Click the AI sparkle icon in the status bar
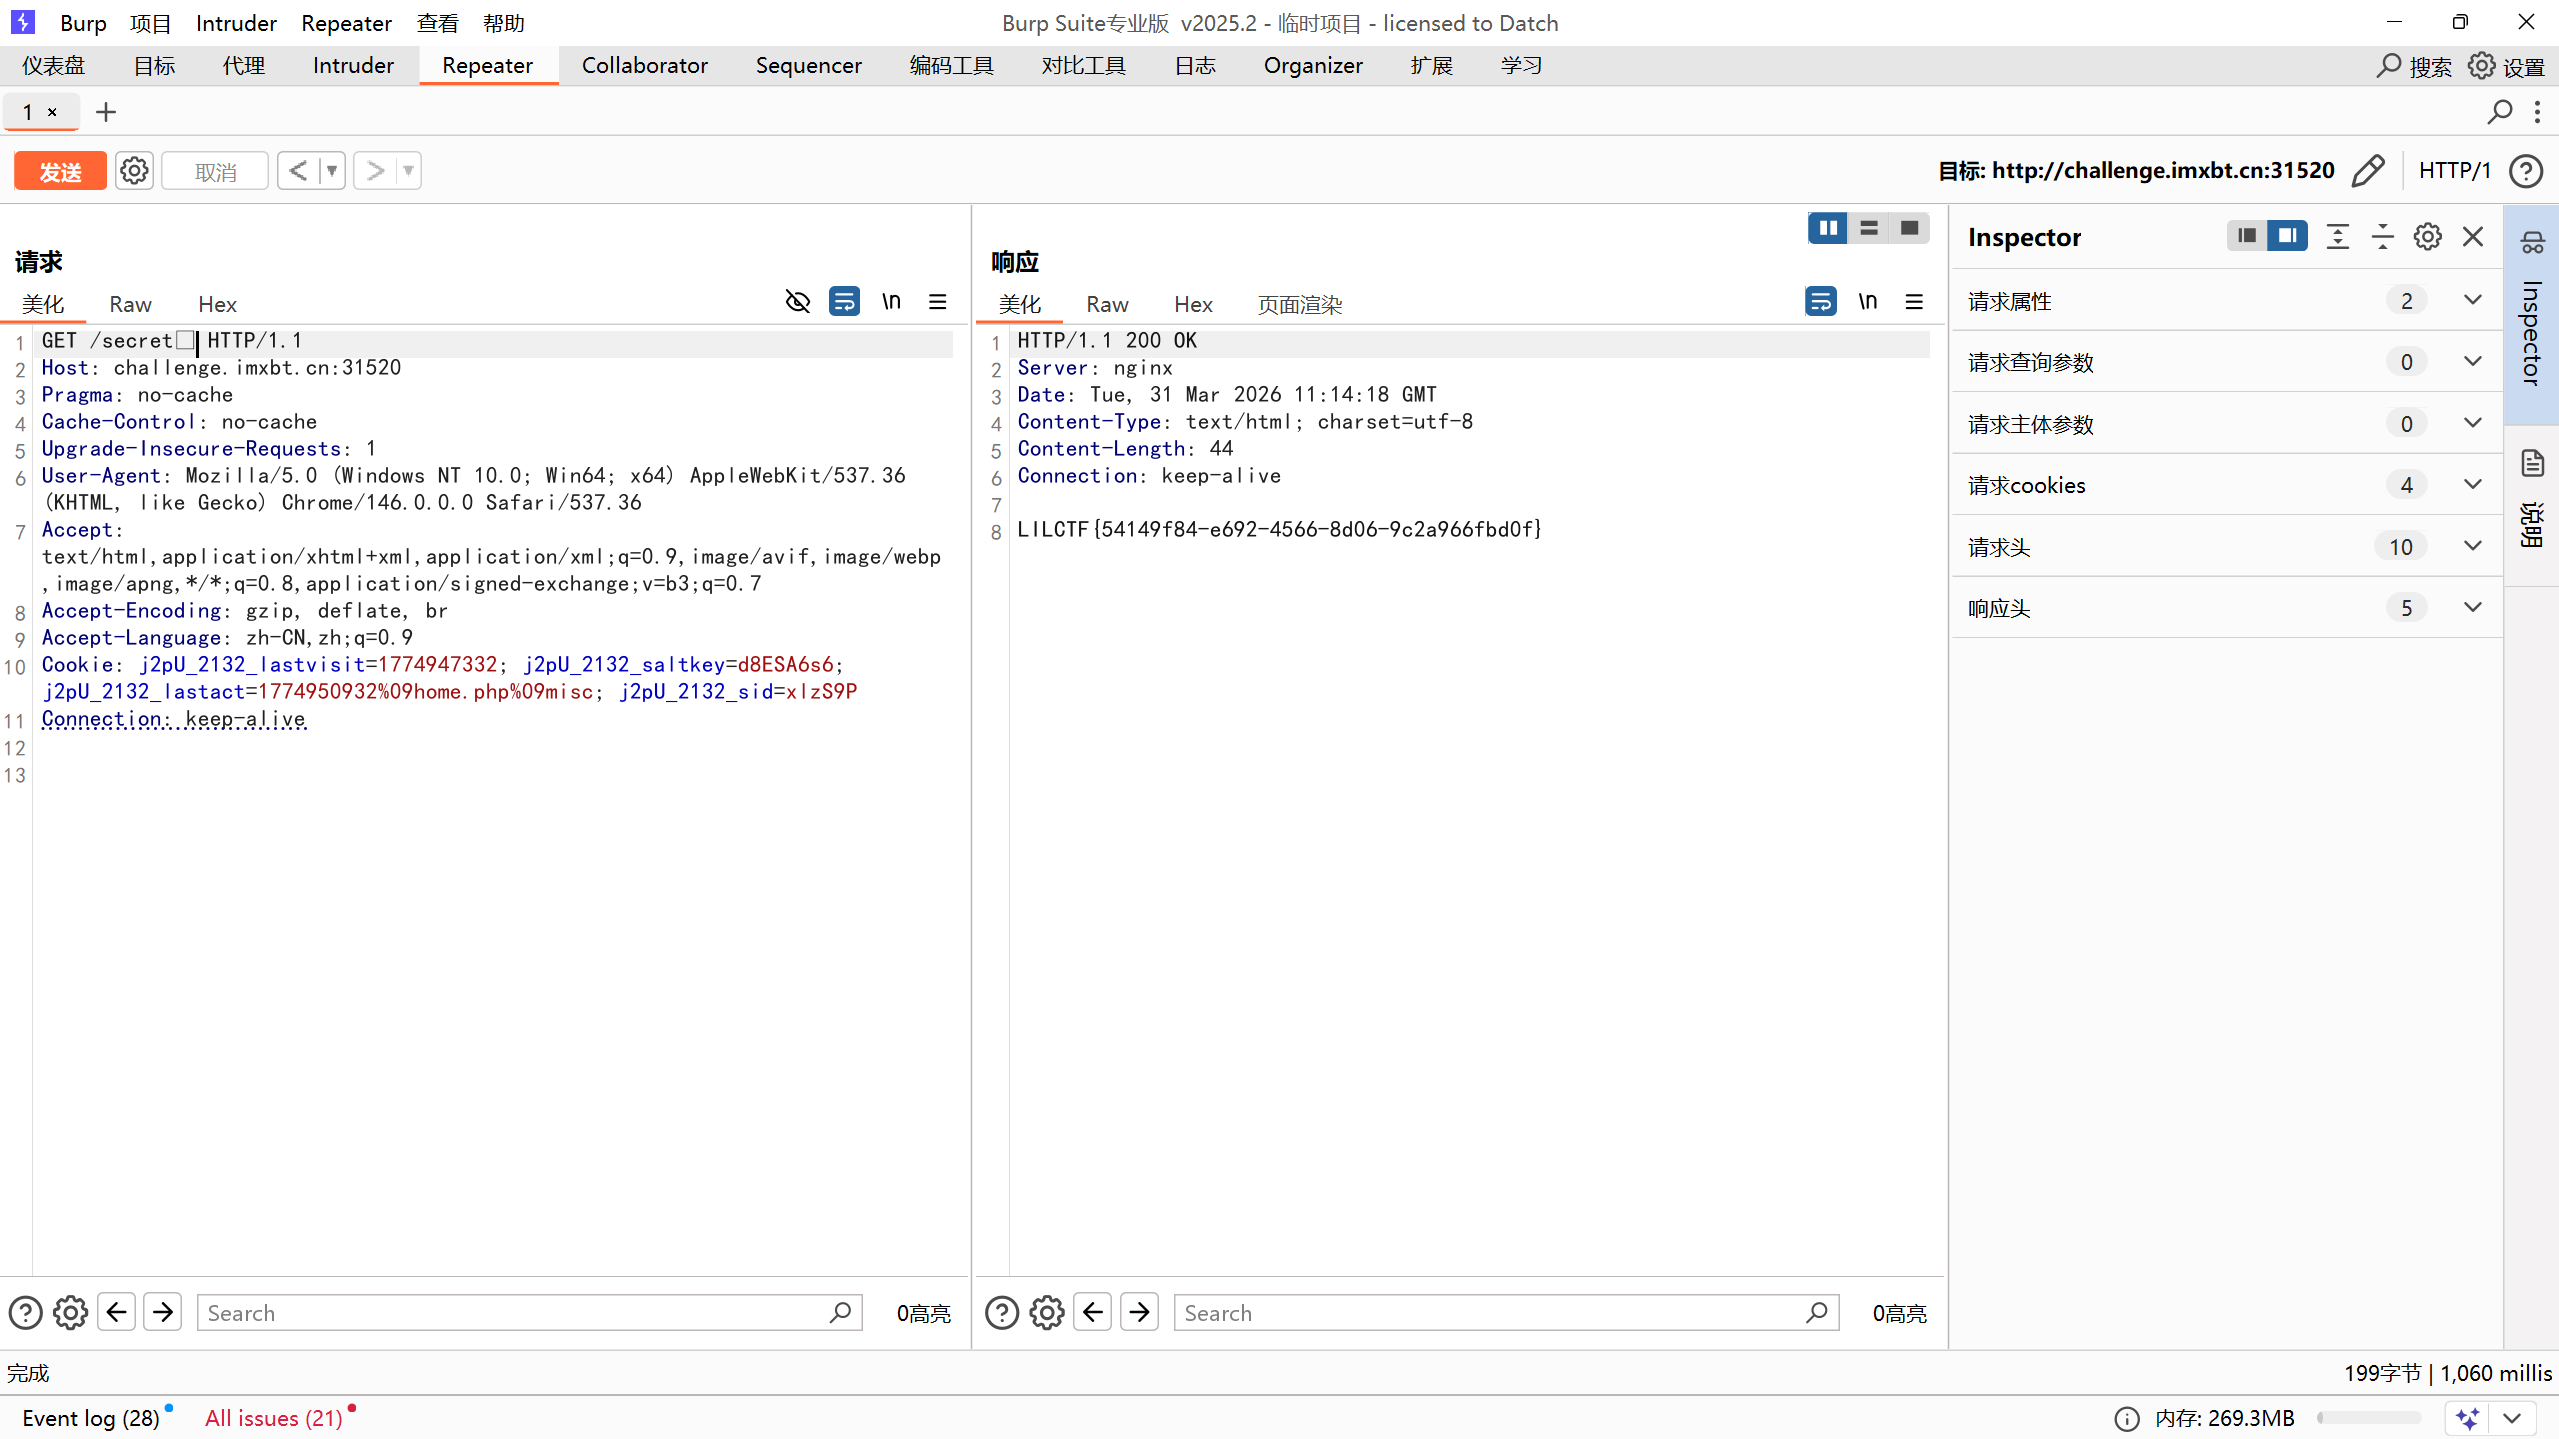This screenshot has width=2559, height=1439. coord(2467,1418)
